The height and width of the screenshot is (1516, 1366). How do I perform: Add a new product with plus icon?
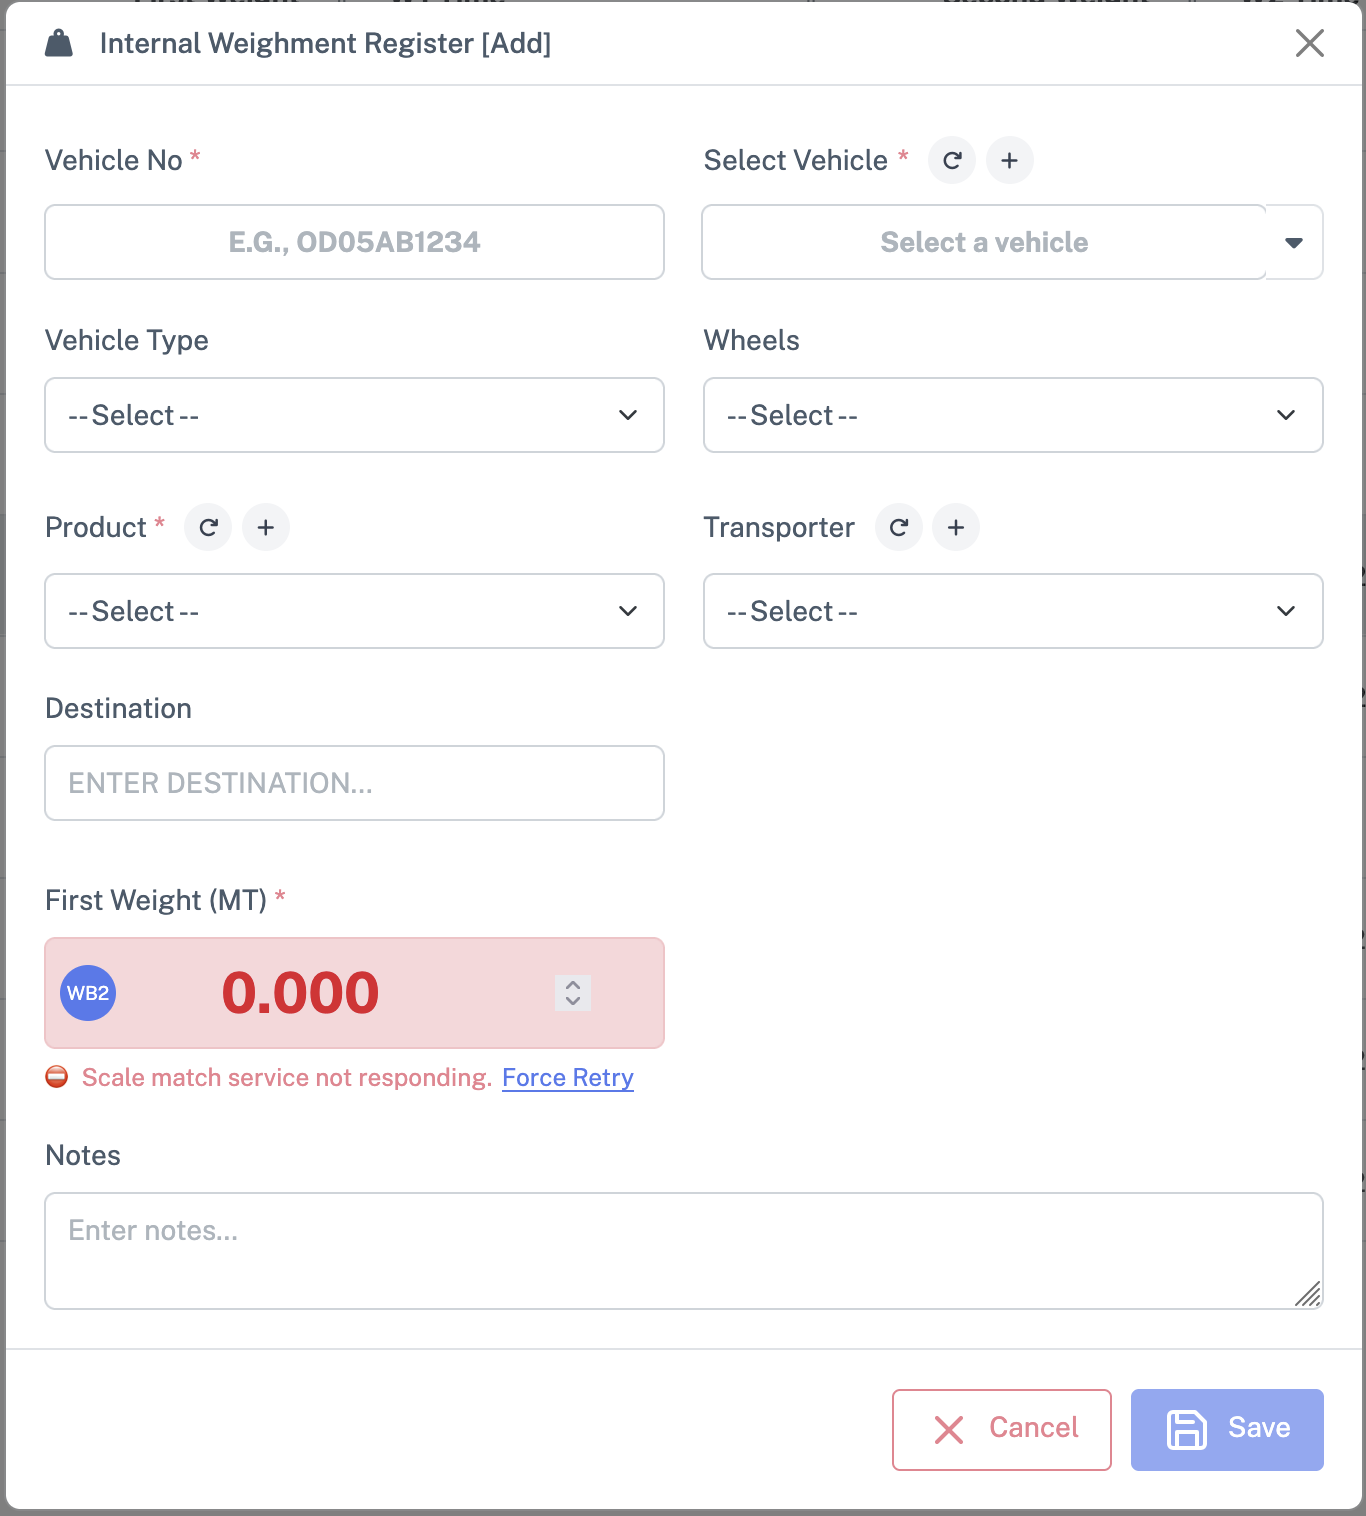point(266,527)
